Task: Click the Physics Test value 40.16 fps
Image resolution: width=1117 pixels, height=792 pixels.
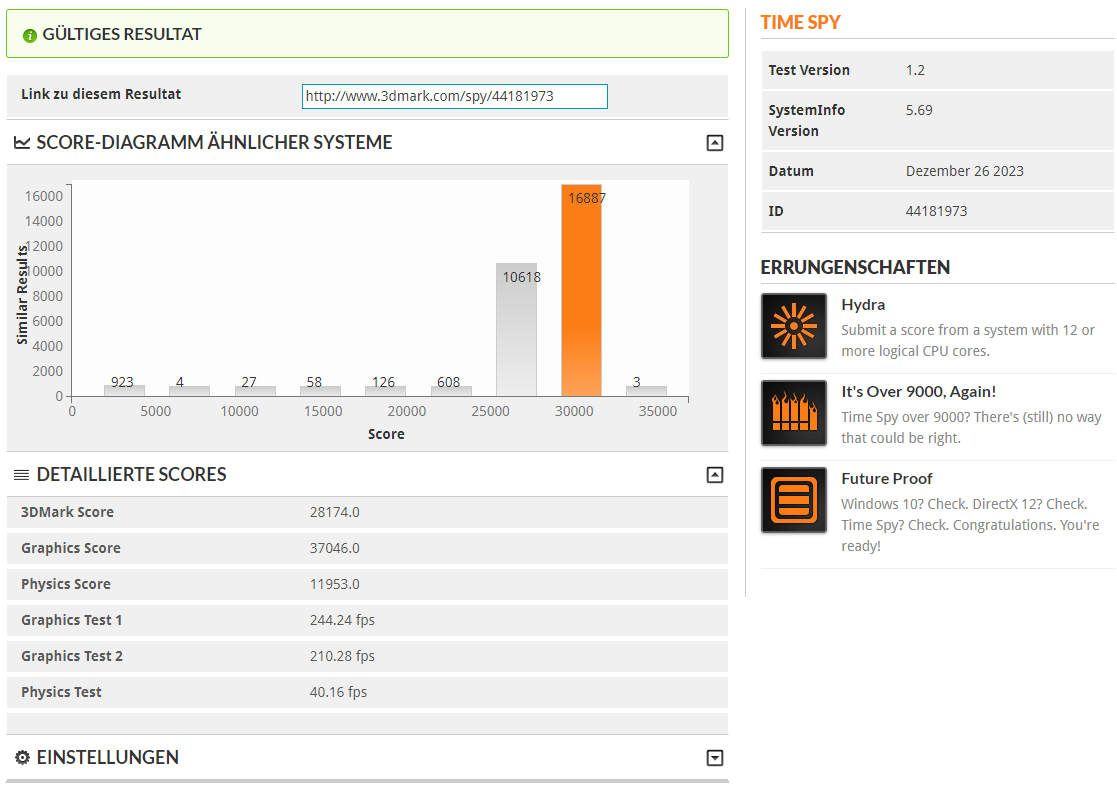Action: point(338,692)
